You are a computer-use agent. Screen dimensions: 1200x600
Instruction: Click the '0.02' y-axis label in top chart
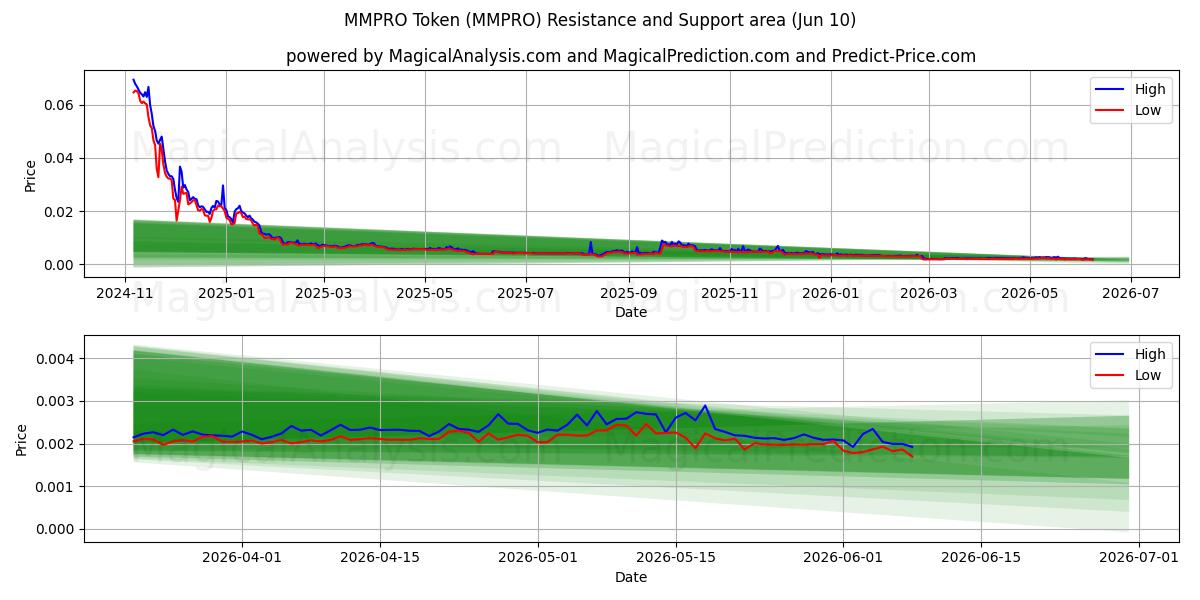coord(61,212)
